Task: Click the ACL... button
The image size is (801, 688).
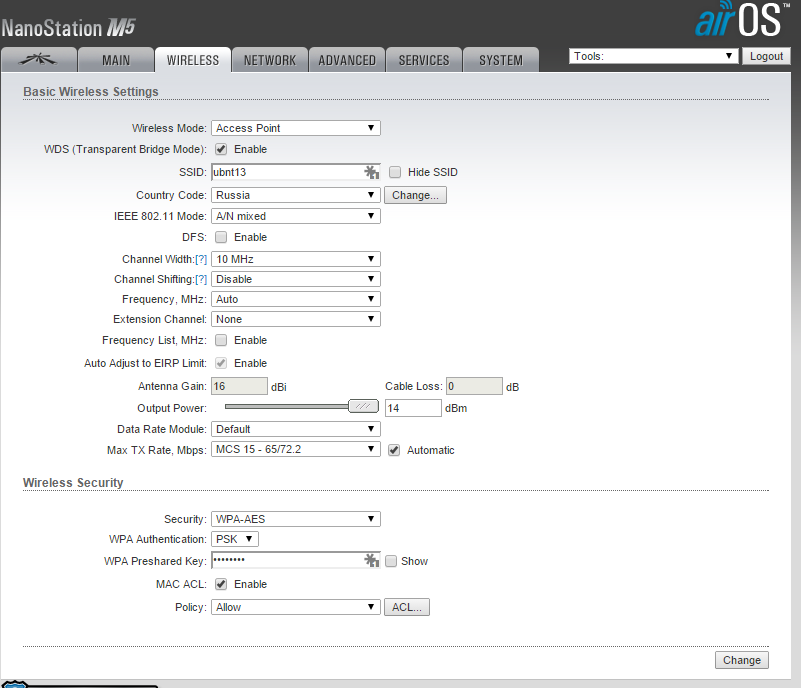Action: tap(407, 607)
